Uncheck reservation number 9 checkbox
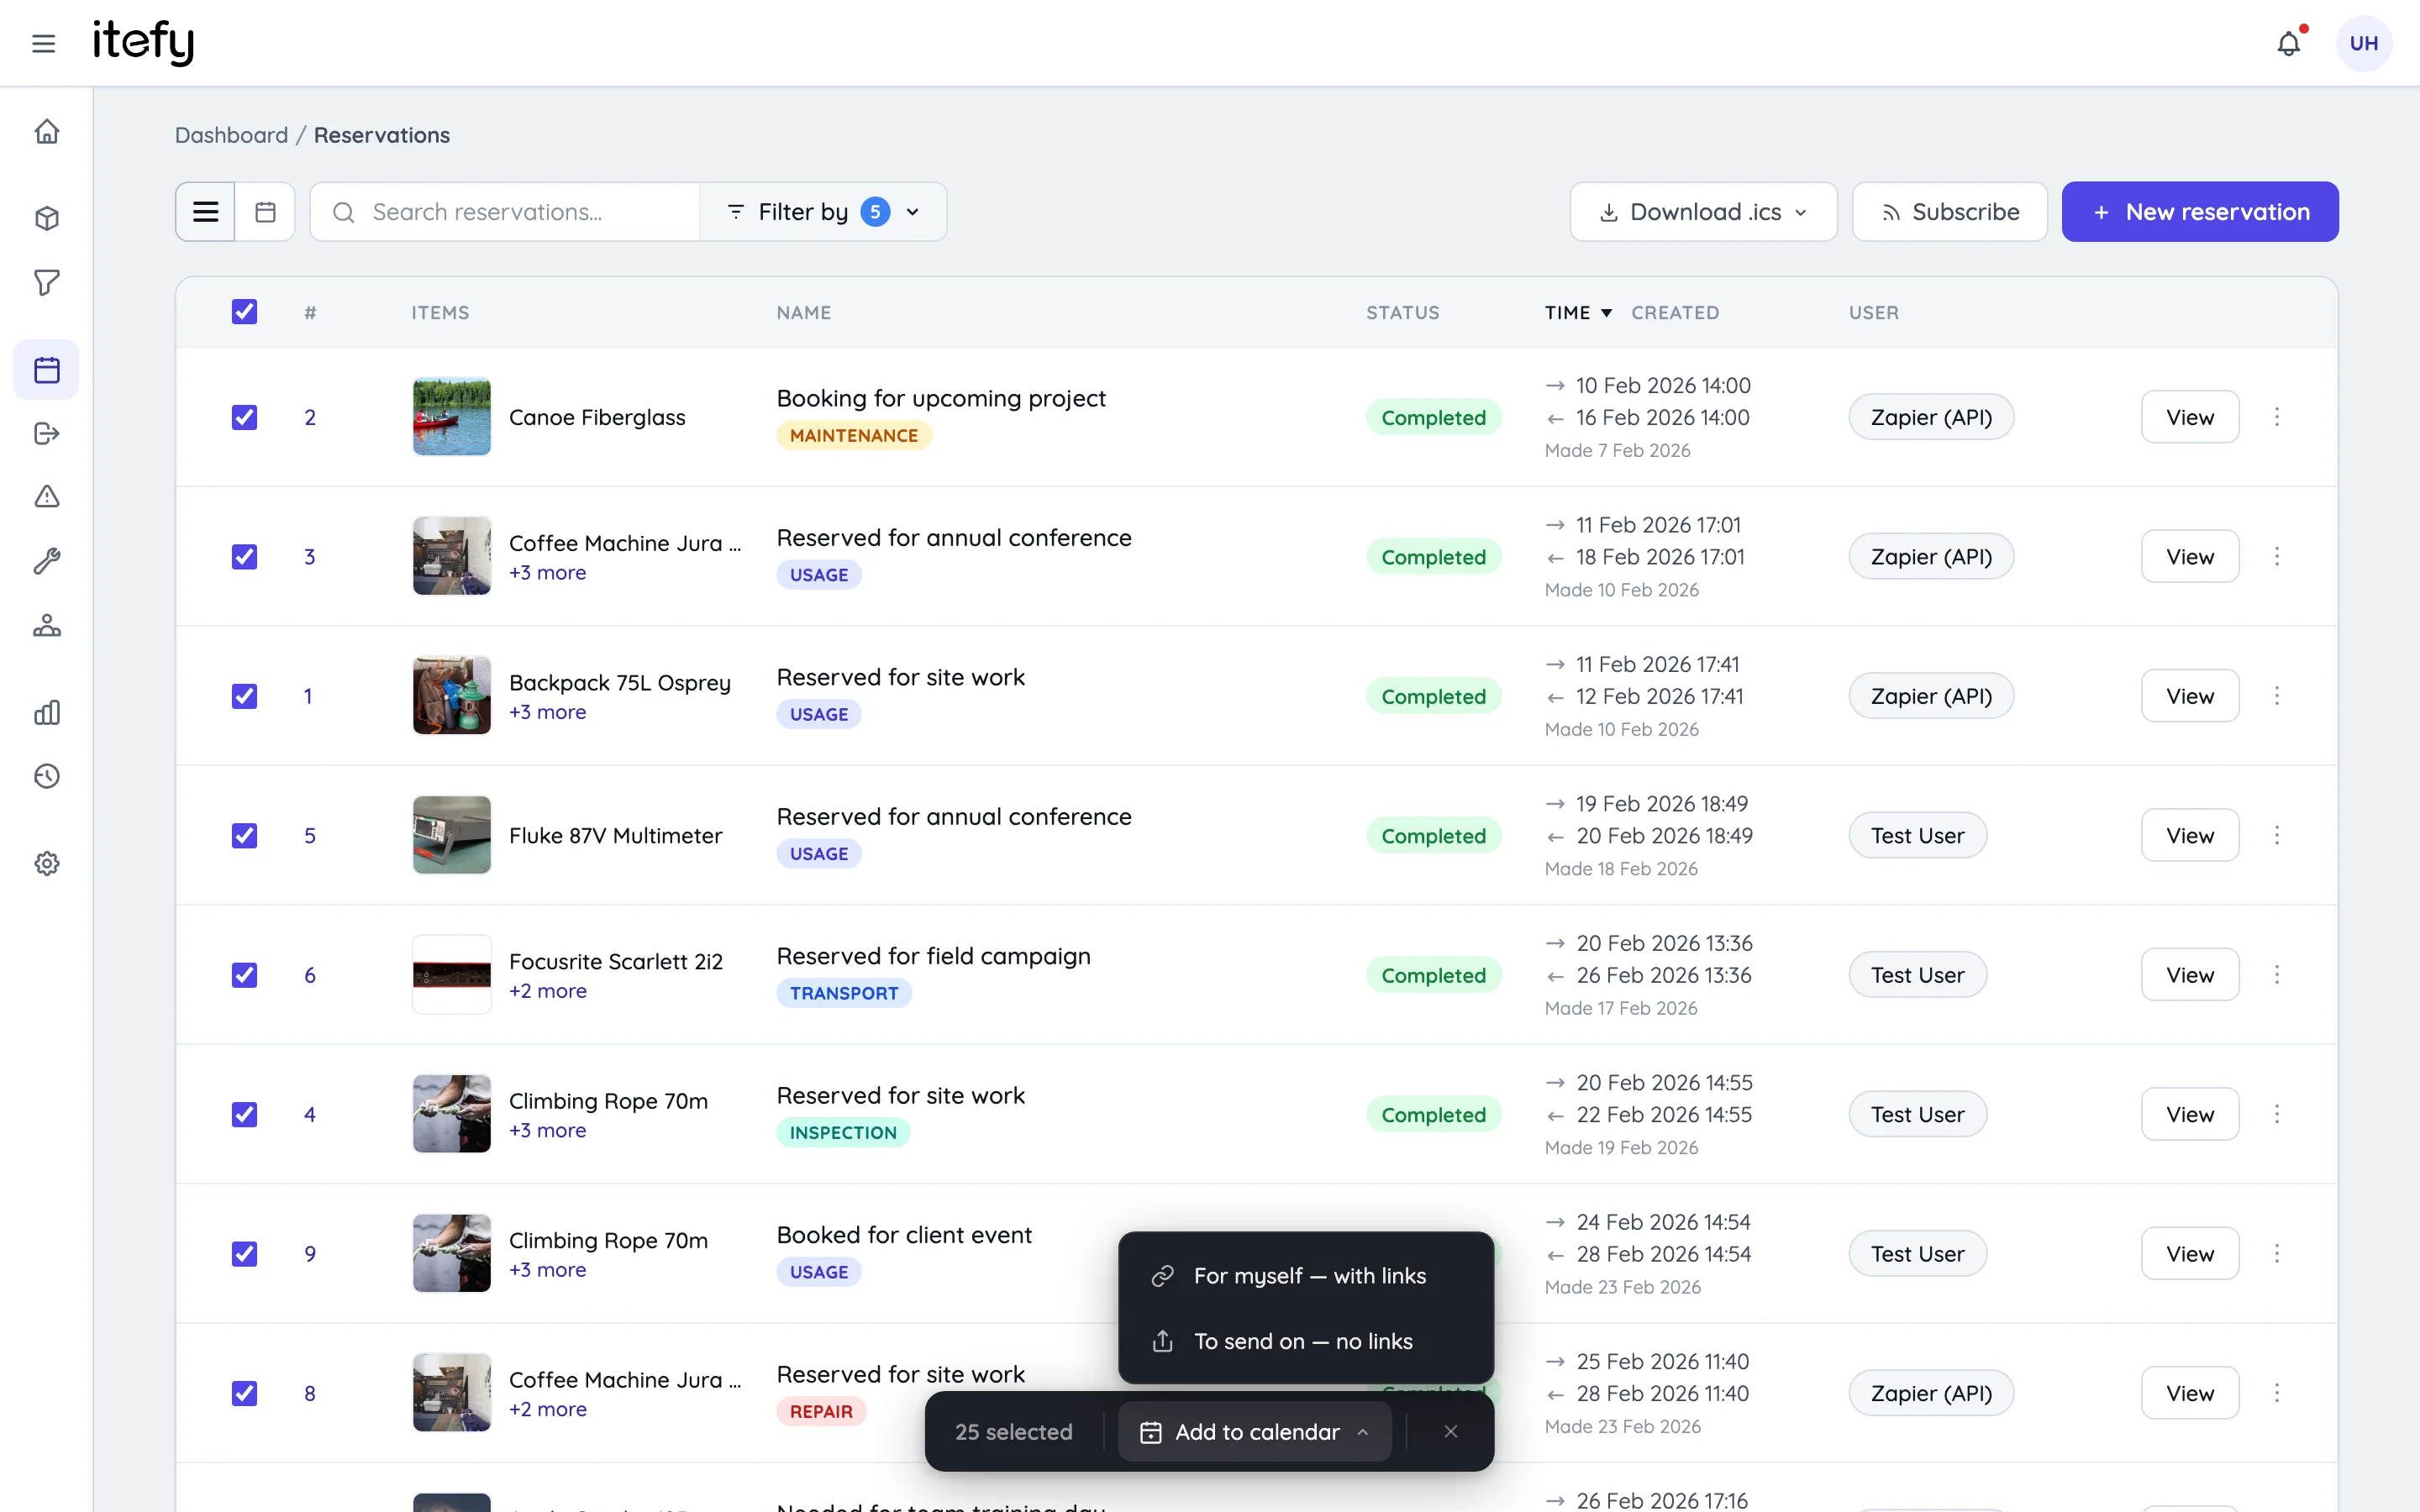The image size is (2420, 1512). pos(244,1254)
